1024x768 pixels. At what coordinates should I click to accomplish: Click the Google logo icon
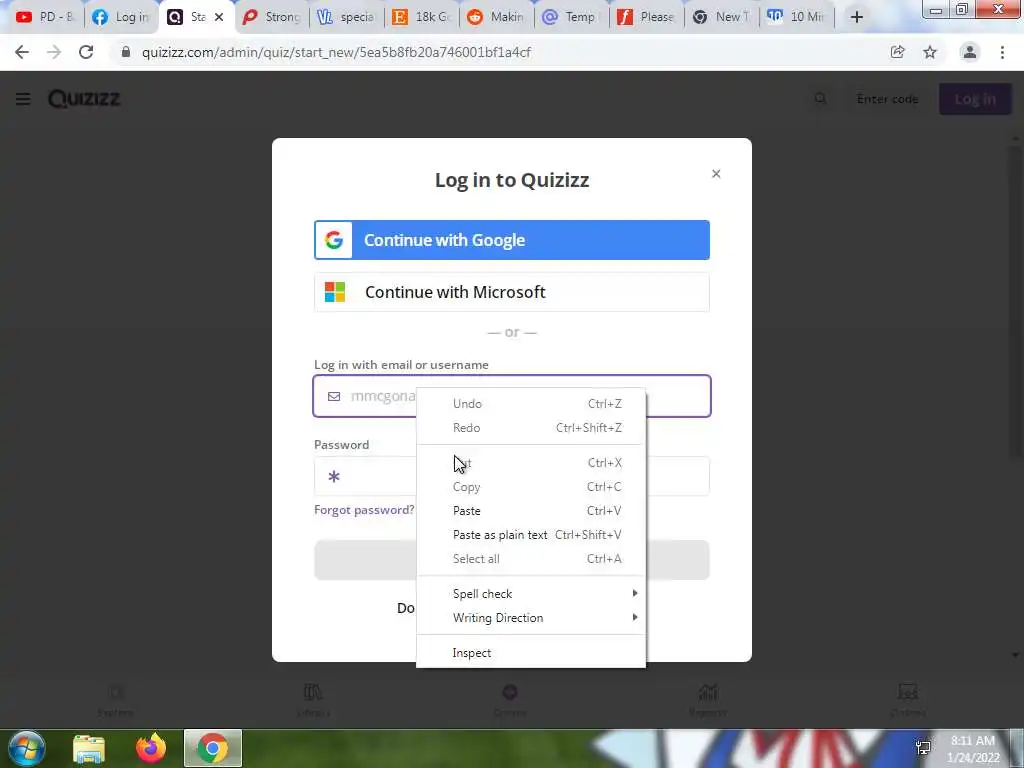point(334,240)
